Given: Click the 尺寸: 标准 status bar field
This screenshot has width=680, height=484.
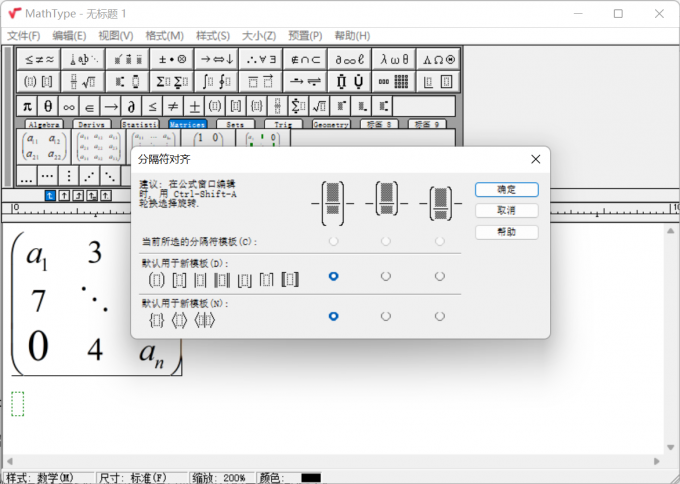Looking at the screenshot, I should 141,478.
